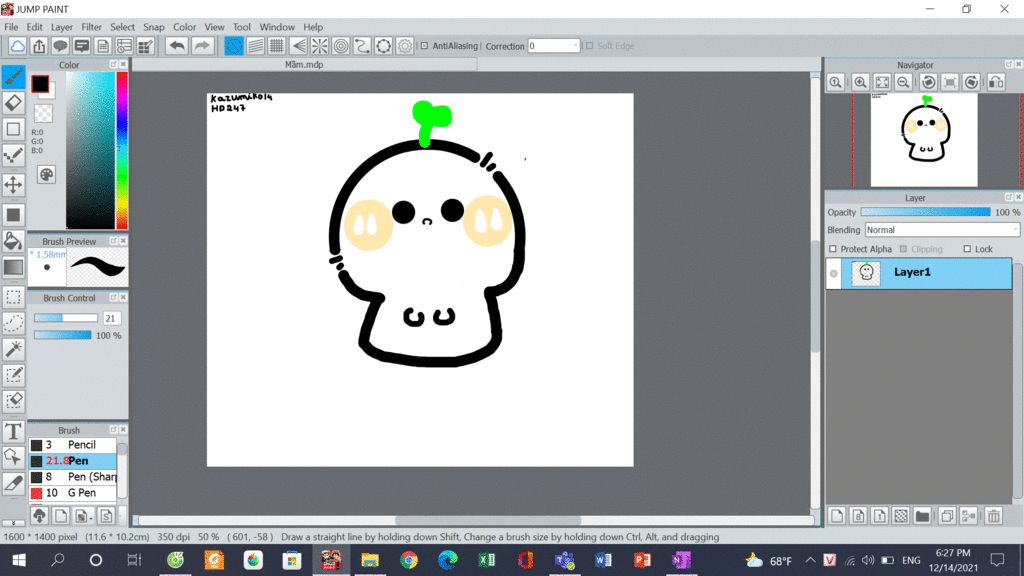Select the Text tool
The image size is (1024, 576).
pyautogui.click(x=13, y=432)
